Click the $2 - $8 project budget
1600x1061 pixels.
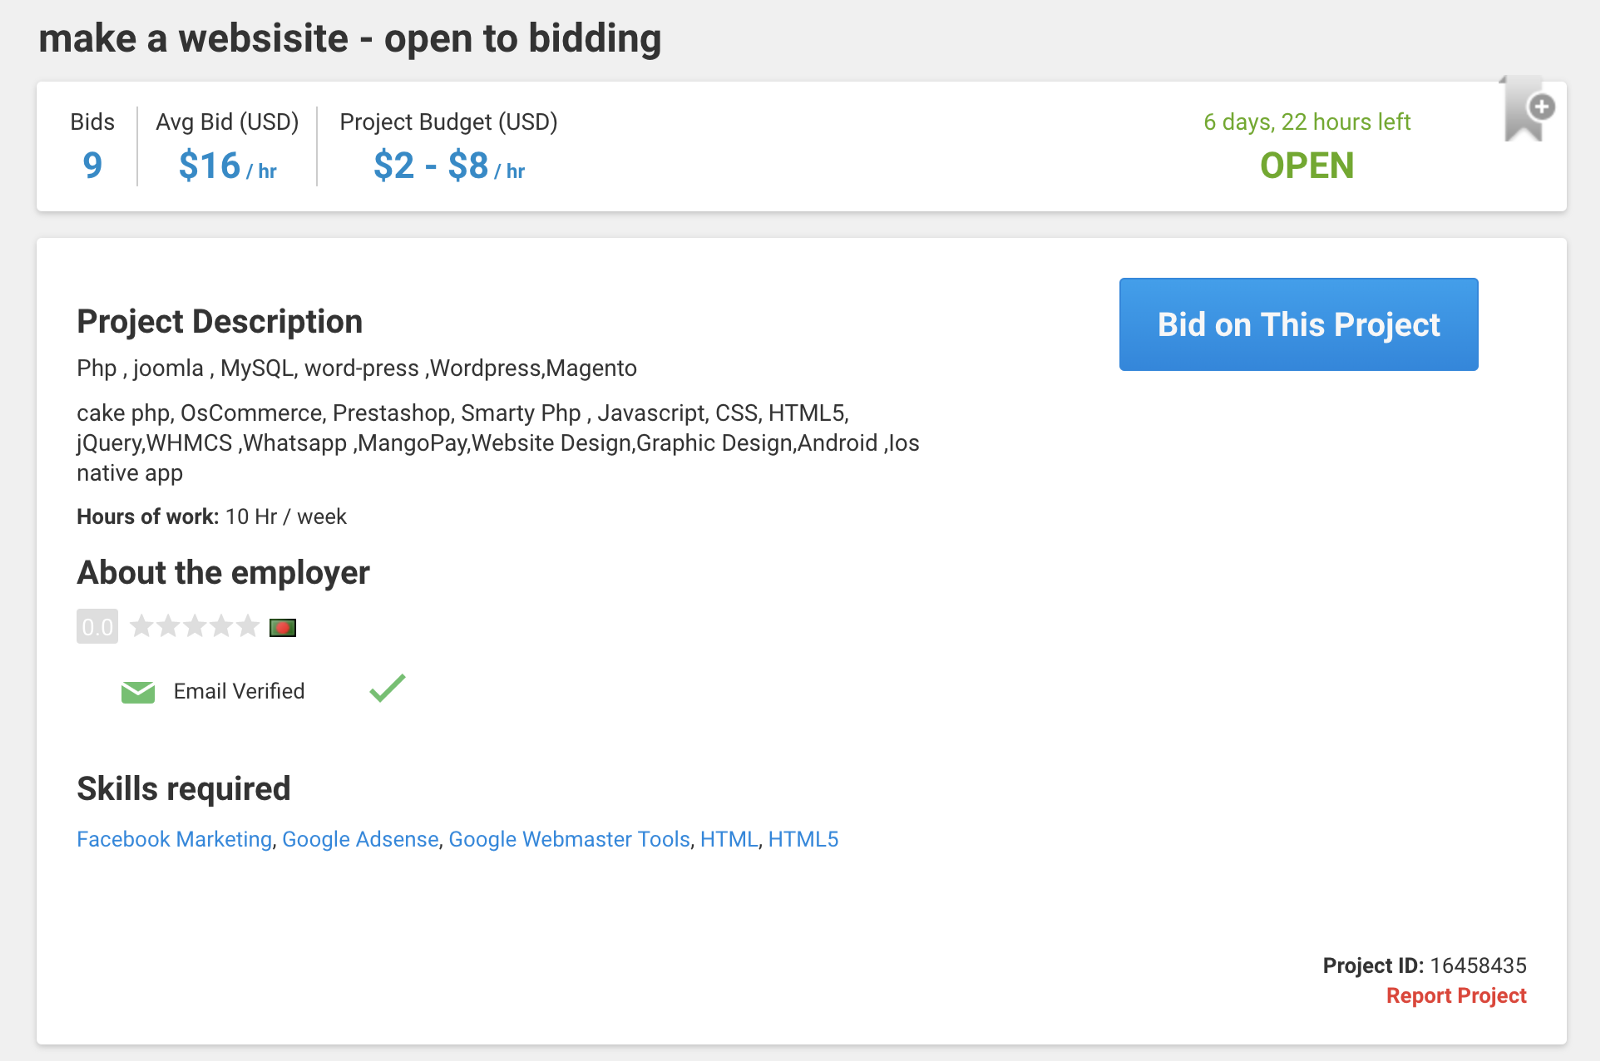click(x=431, y=165)
